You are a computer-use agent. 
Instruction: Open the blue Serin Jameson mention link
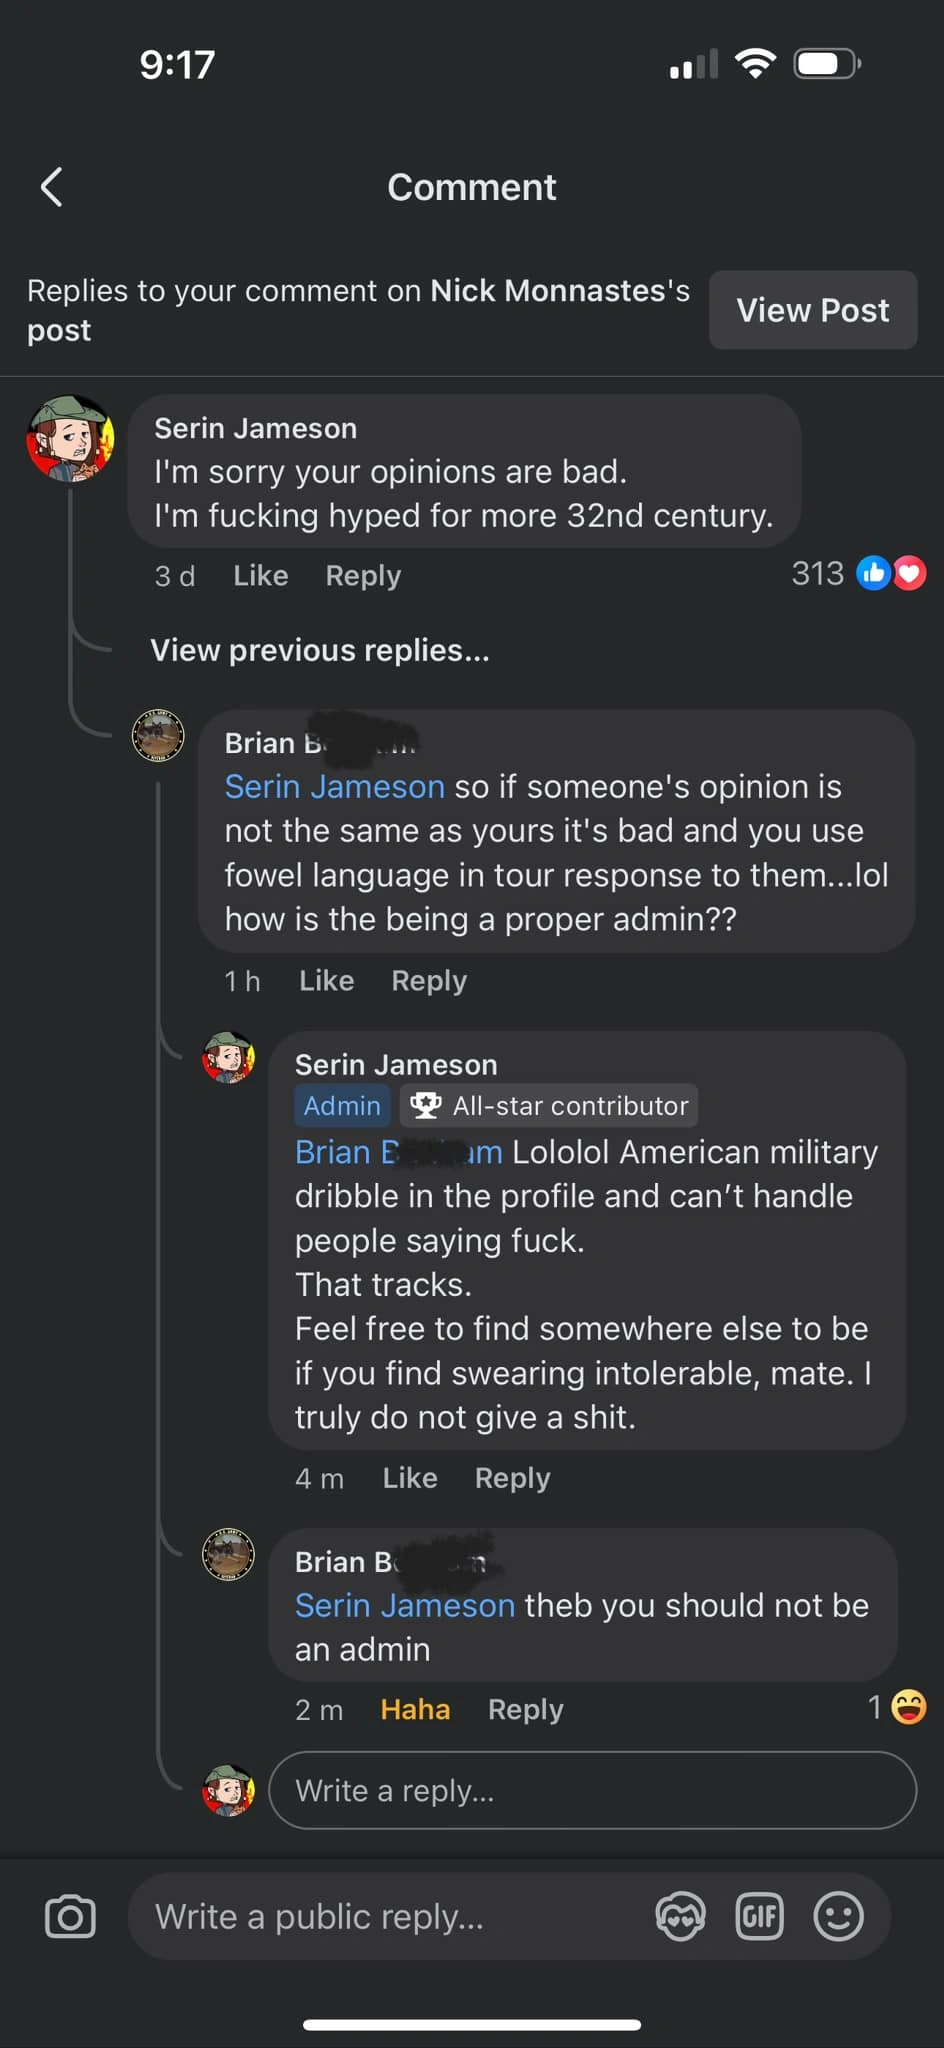click(x=334, y=787)
